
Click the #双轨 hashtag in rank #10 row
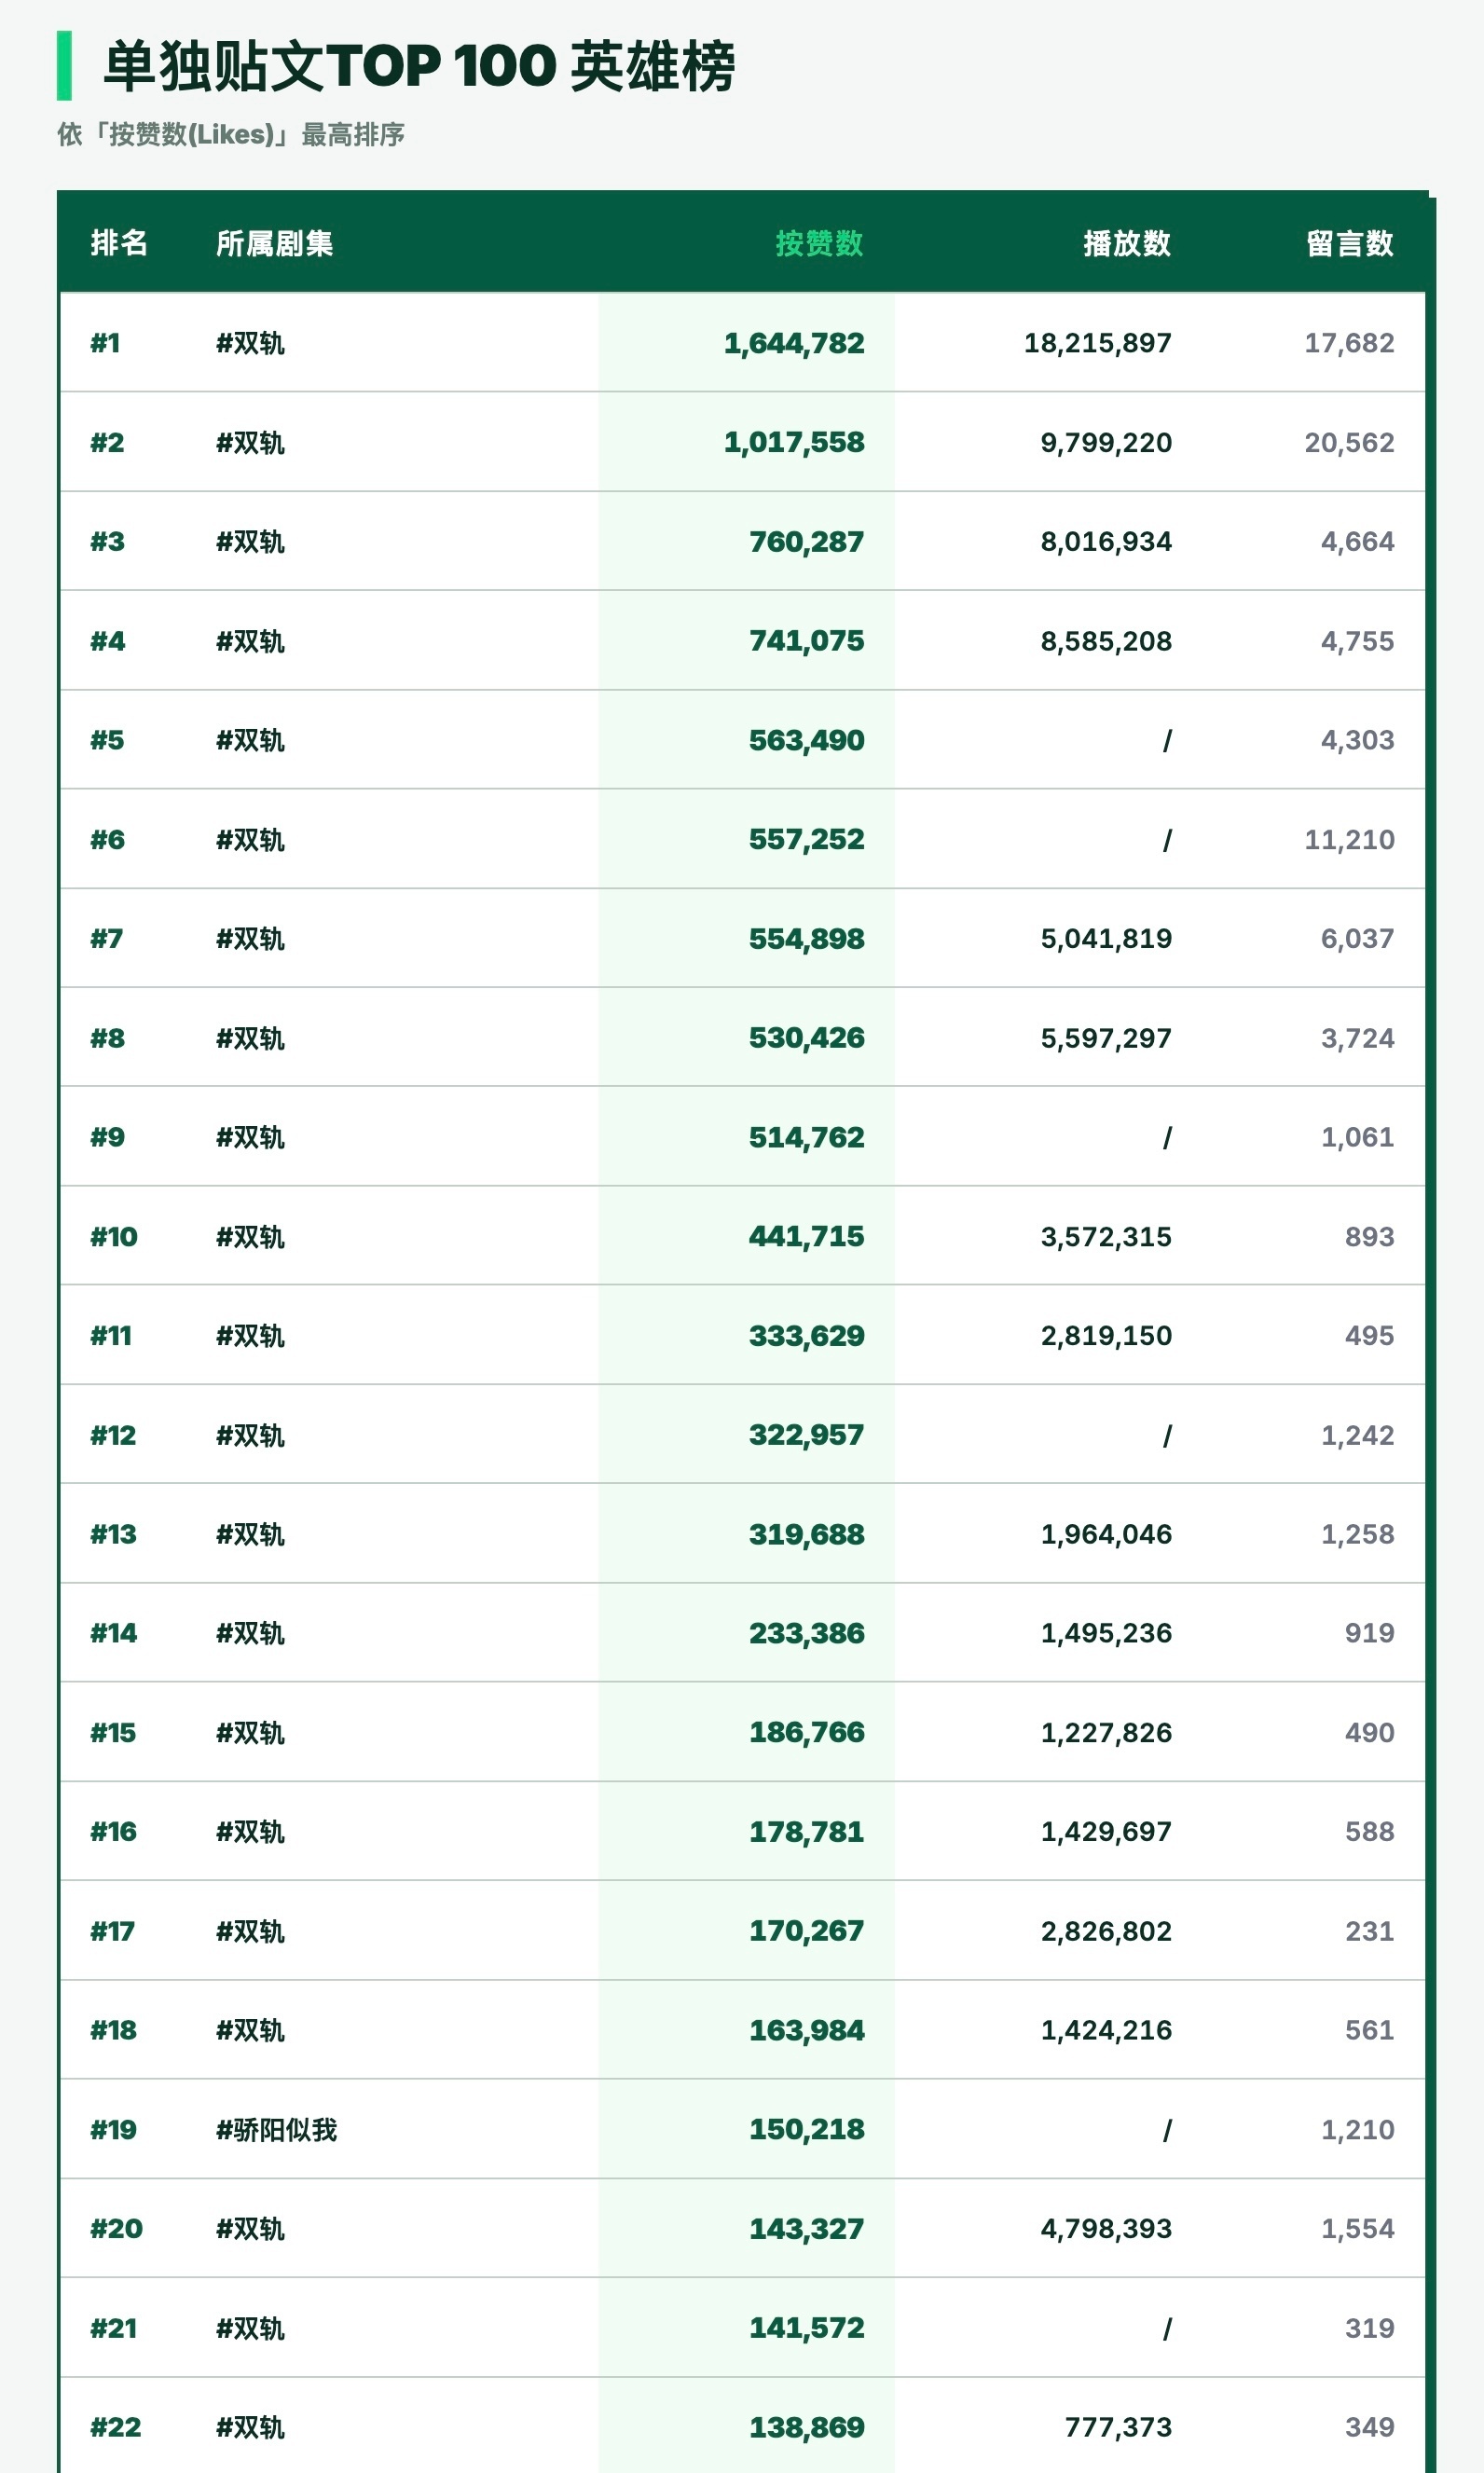tap(250, 1236)
